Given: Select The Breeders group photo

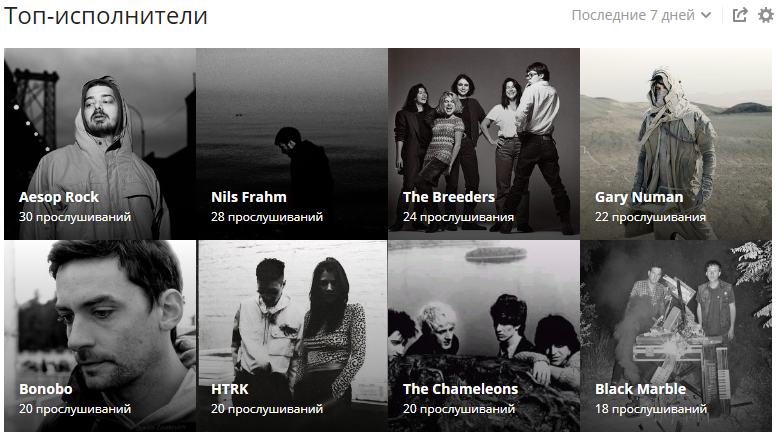Looking at the screenshot, I should click(x=484, y=144).
